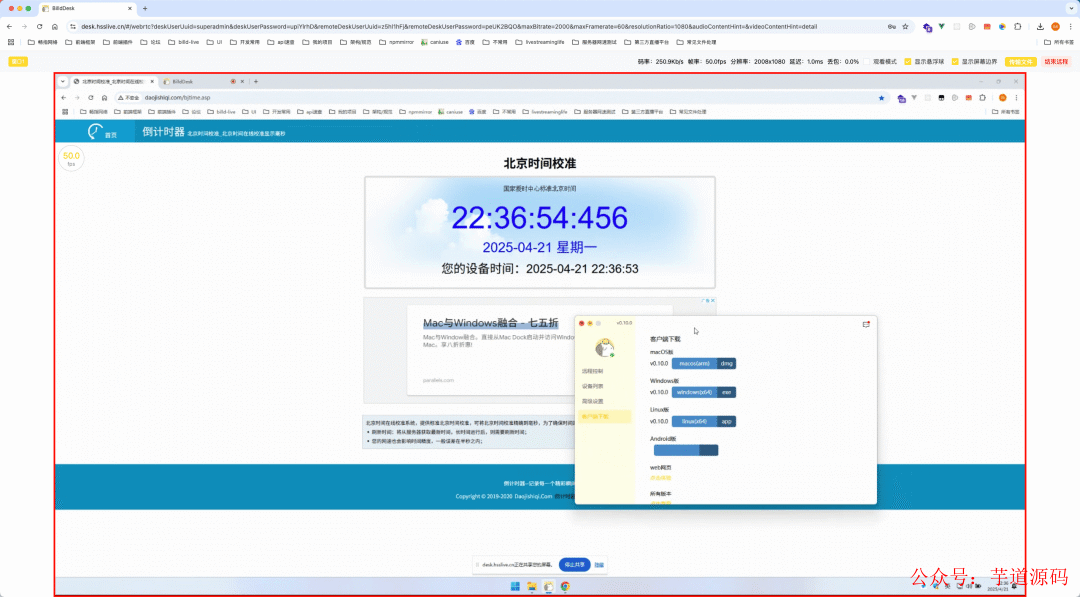Open the Mac与Windows融合 ad headline
Screen dimensions: 1080x597
tap(490, 323)
